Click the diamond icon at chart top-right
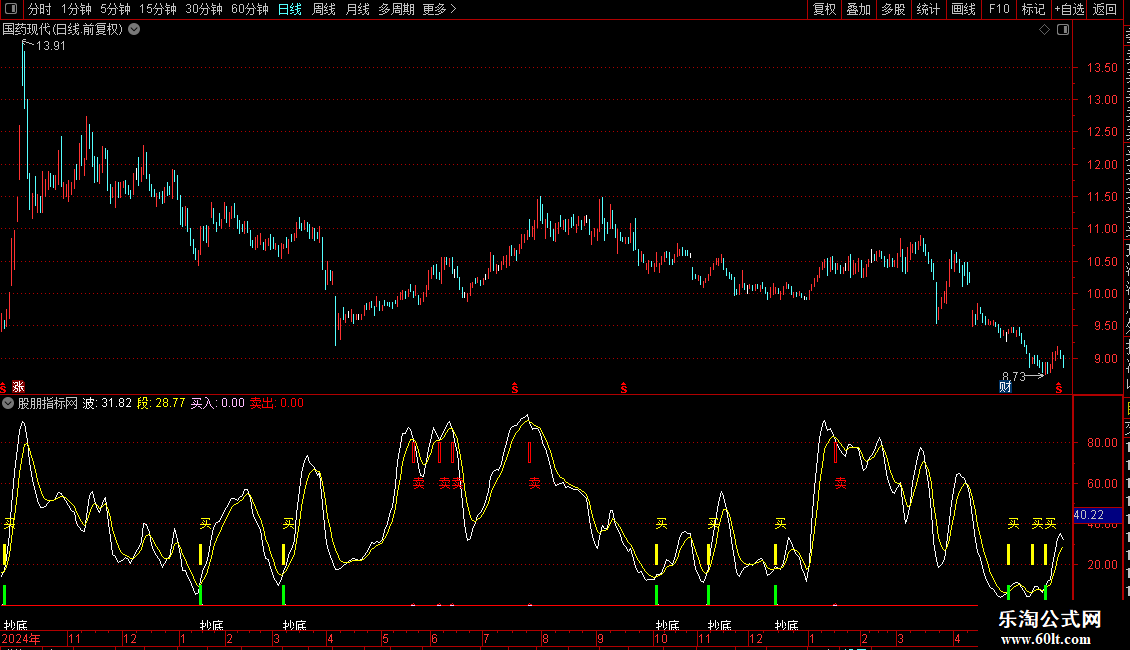The image size is (1130, 650). point(1044,30)
